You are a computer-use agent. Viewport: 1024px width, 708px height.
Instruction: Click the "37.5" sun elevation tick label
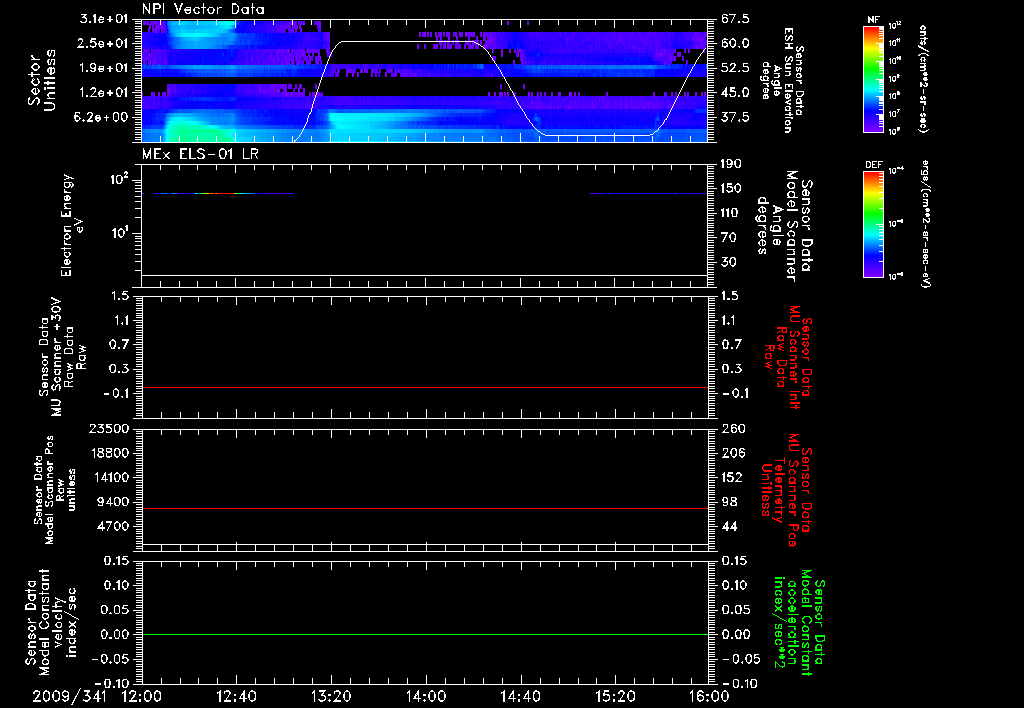point(735,118)
